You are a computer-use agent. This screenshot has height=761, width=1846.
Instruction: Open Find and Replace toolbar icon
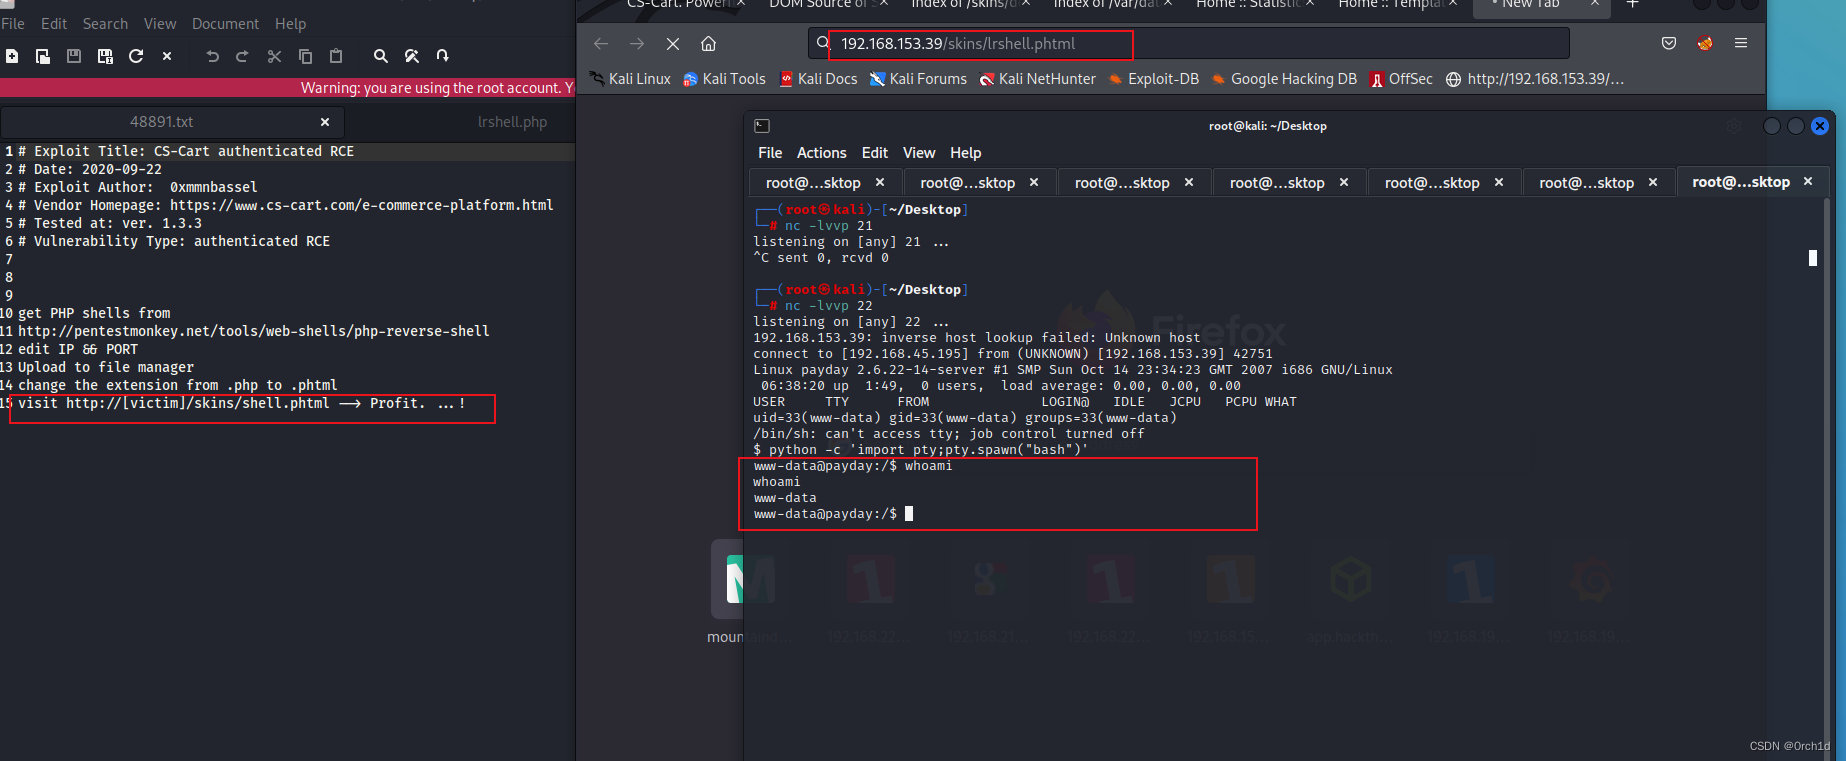coord(411,56)
